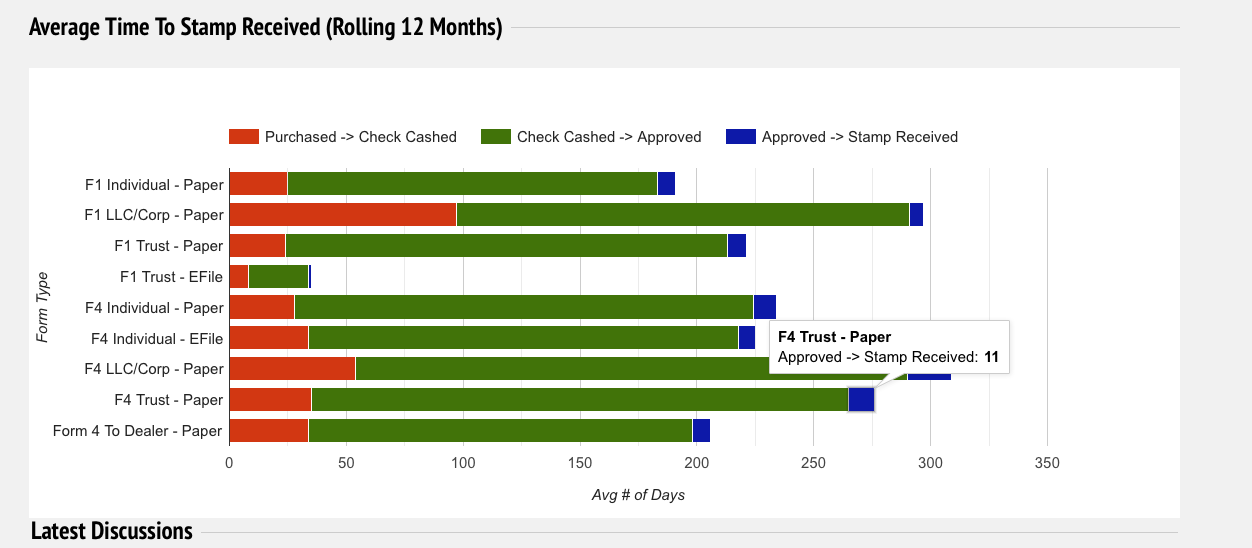Click green bar segment for Form 4 To Dealer
Screen dimensions: 1252x548
tap(500, 431)
